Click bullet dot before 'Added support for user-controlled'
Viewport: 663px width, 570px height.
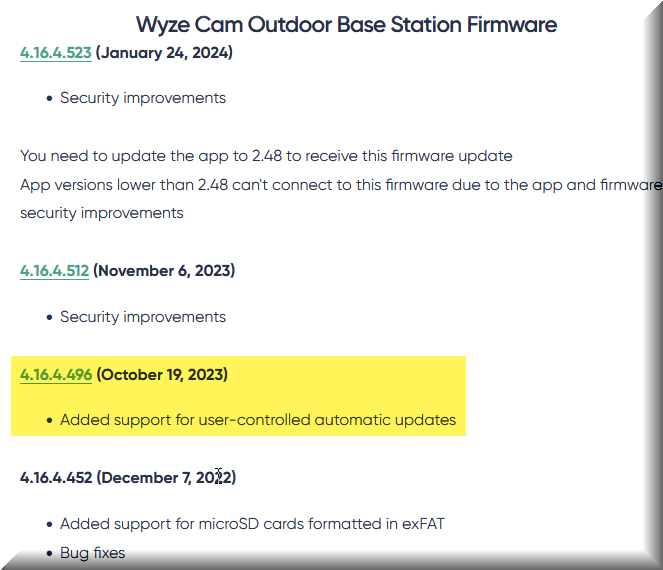point(49,421)
